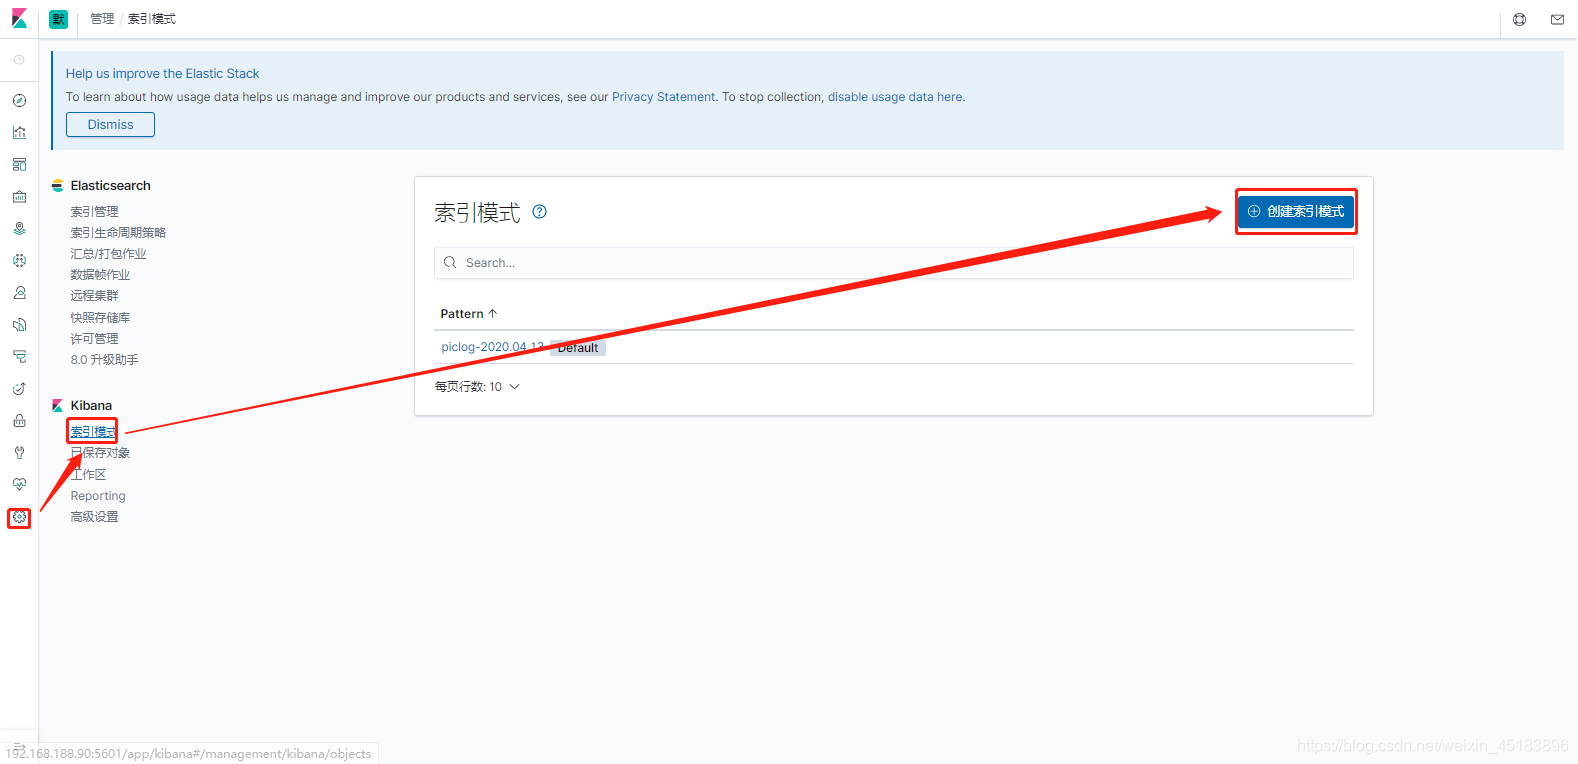Open 高级设置 under Kibana section
This screenshot has height=764, width=1578.
pyautogui.click(x=94, y=517)
